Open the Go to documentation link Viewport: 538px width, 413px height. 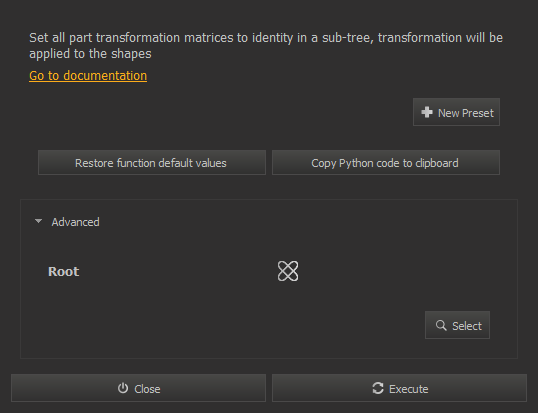tap(88, 75)
